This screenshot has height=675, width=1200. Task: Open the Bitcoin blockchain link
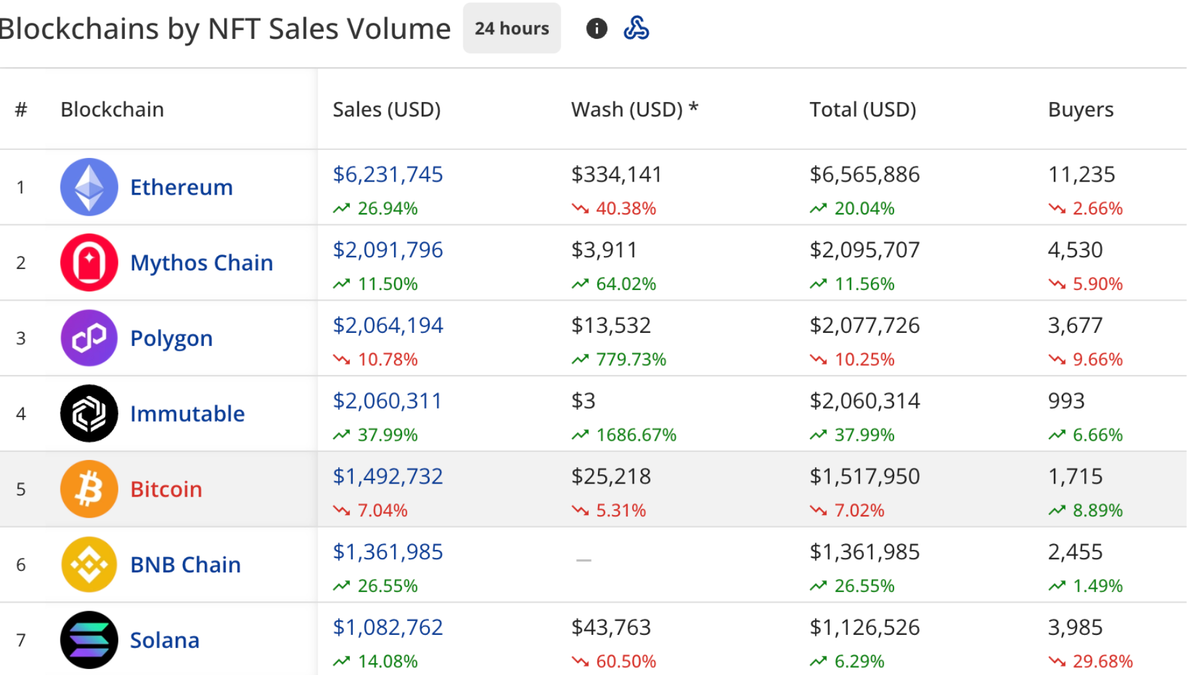pos(166,489)
